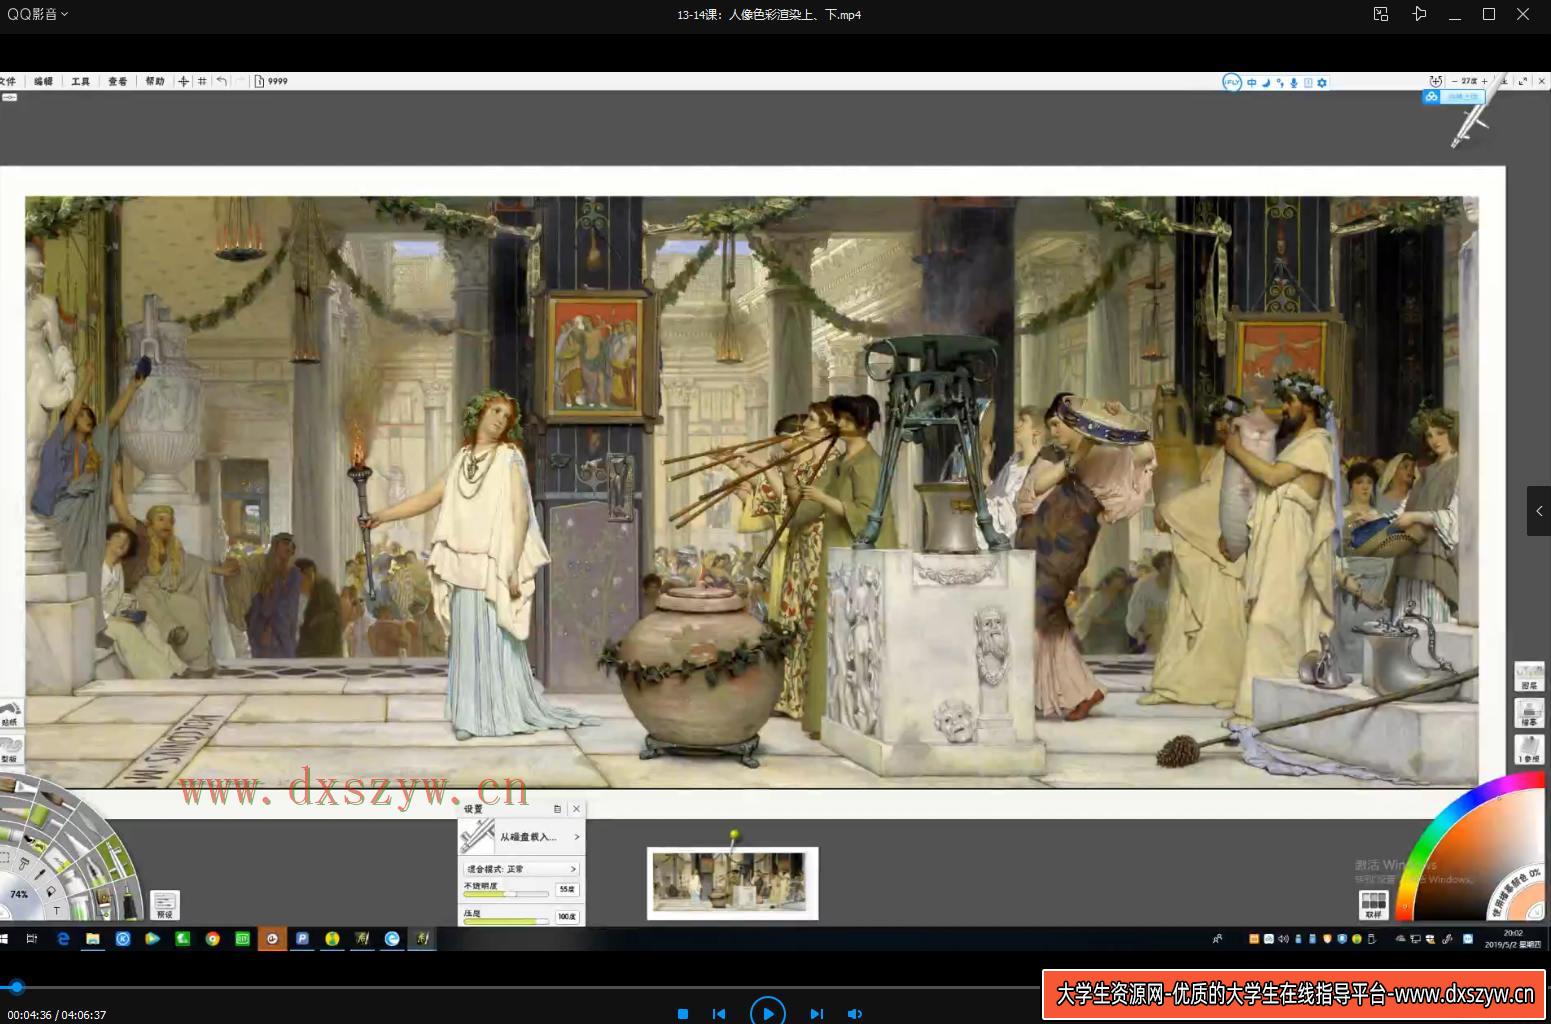The height and width of the screenshot is (1024, 1551).
Task: Open the 取样 color samples pod
Action: (x=1373, y=905)
